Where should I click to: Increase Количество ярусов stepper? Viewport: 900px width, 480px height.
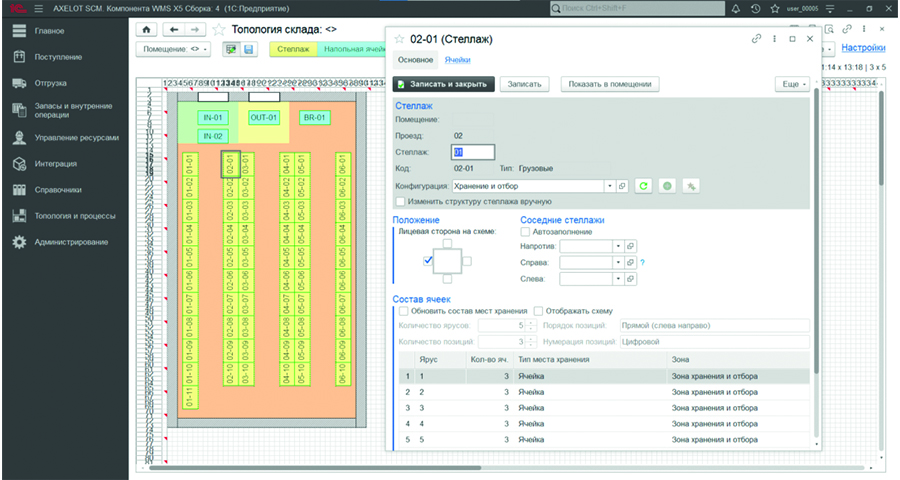point(531,323)
